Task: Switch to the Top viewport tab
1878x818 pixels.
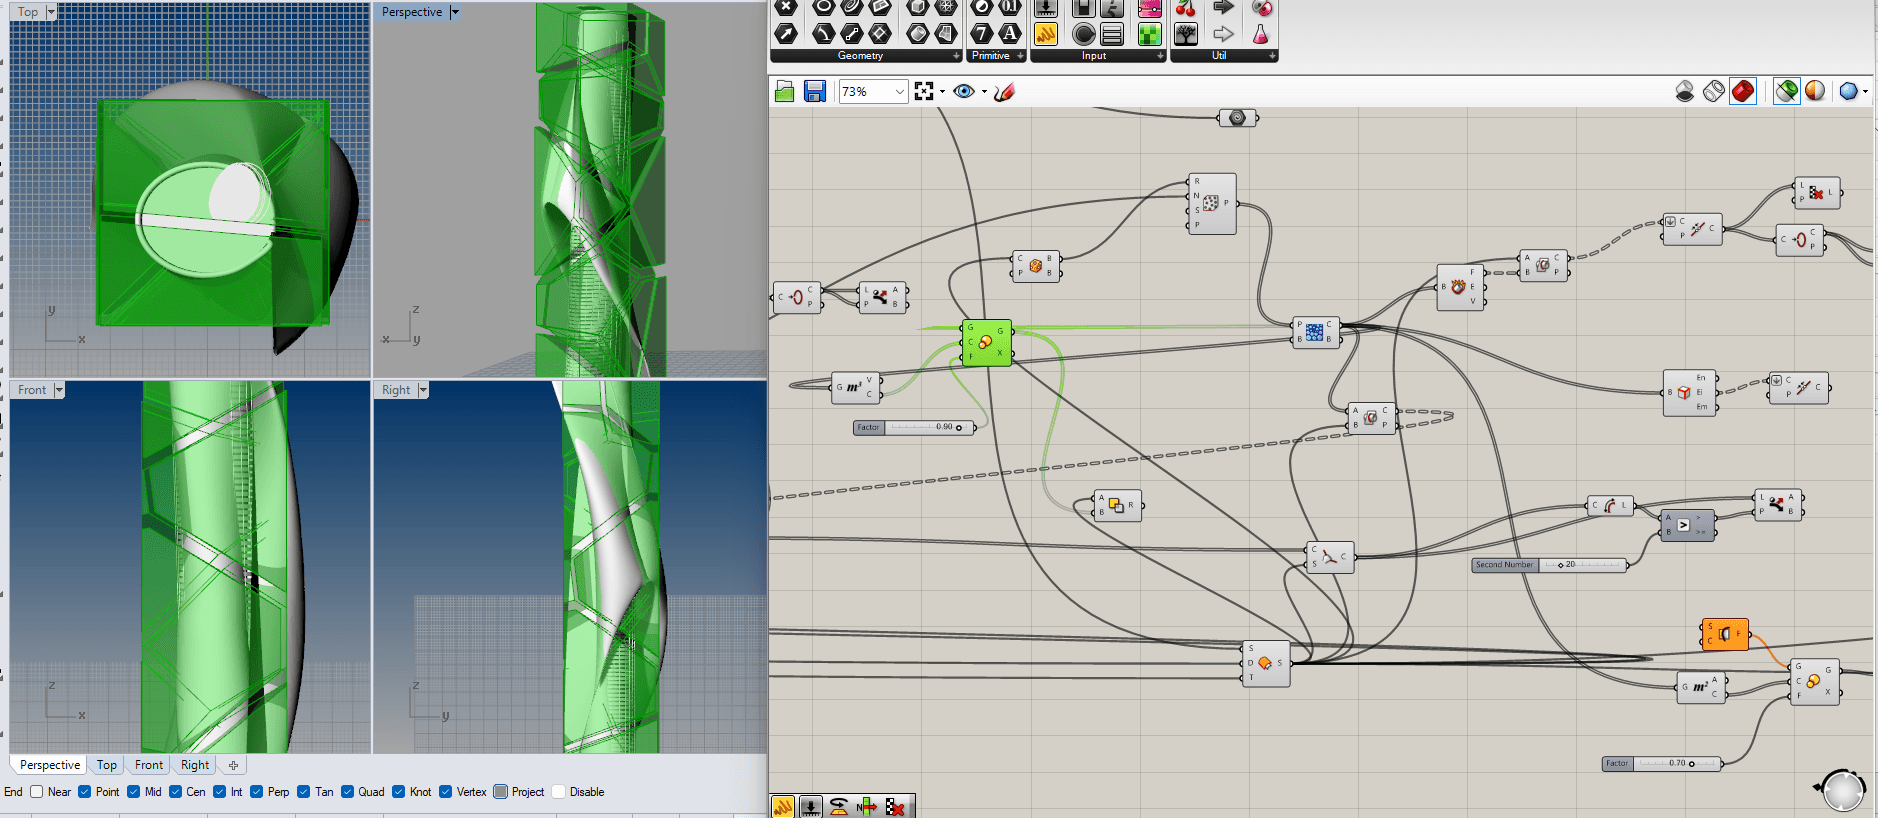Action: click(107, 765)
